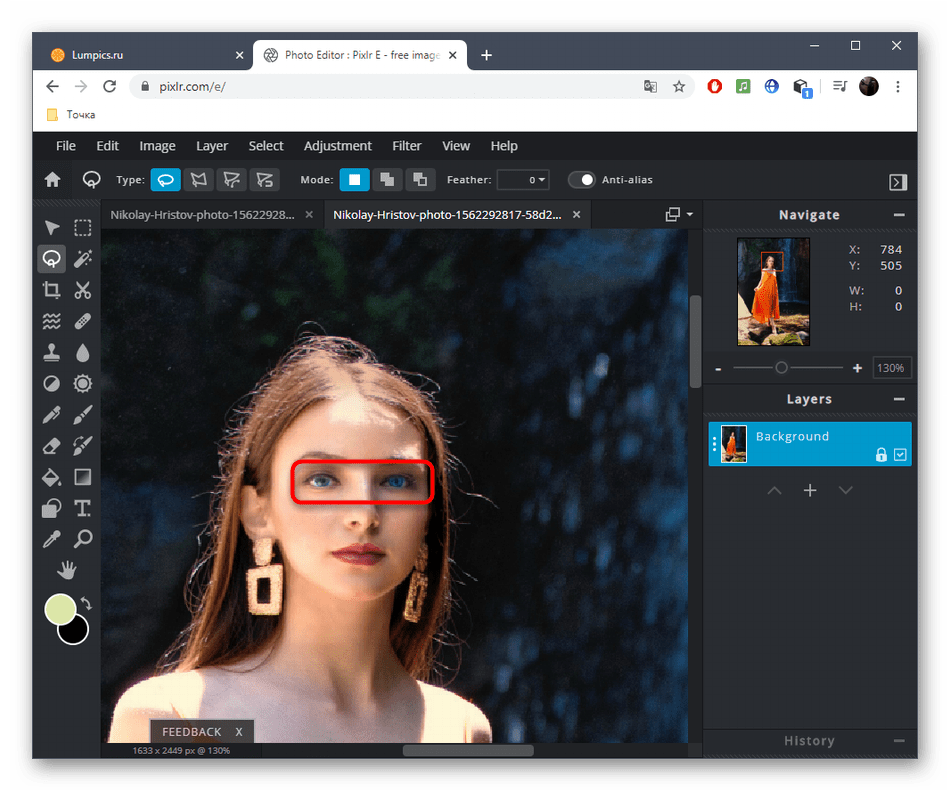Unlock the Background layer padlock
950x791 pixels.
click(881, 455)
